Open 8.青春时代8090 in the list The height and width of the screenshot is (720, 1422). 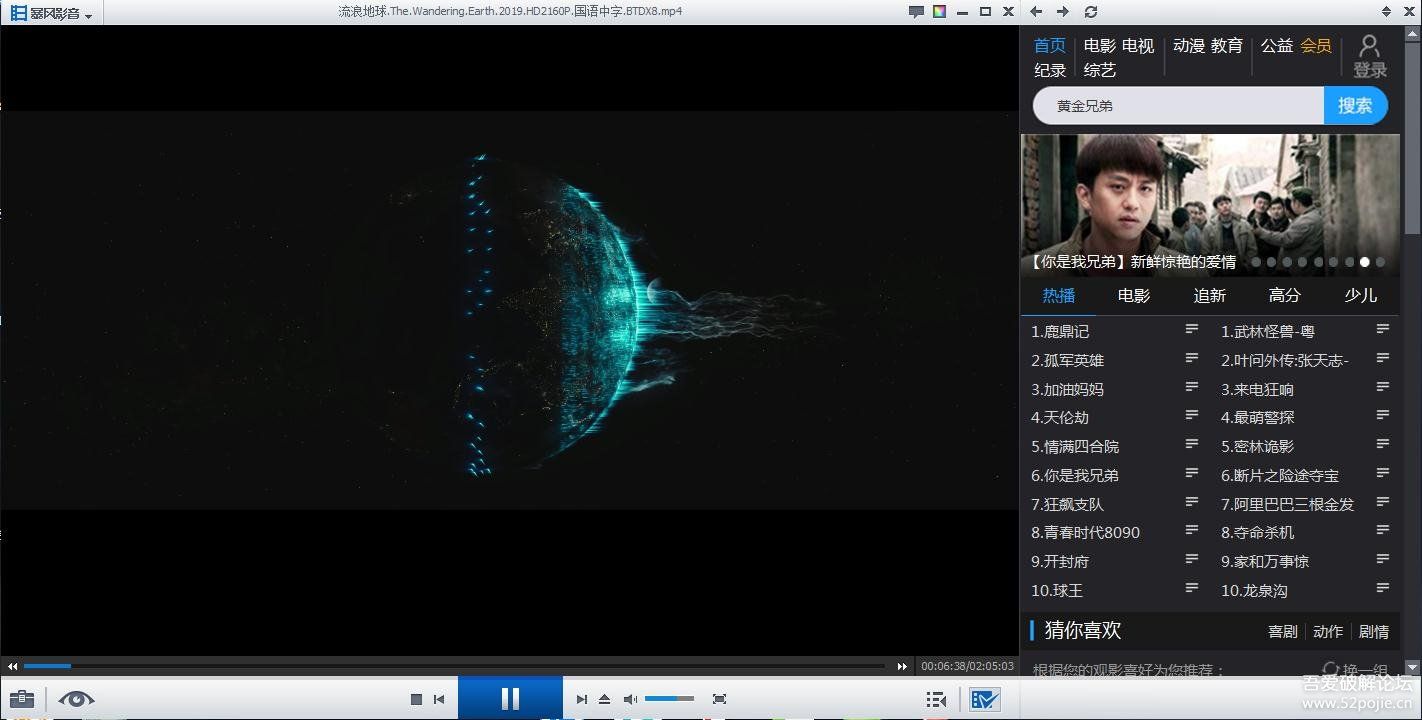[x=1086, y=533]
